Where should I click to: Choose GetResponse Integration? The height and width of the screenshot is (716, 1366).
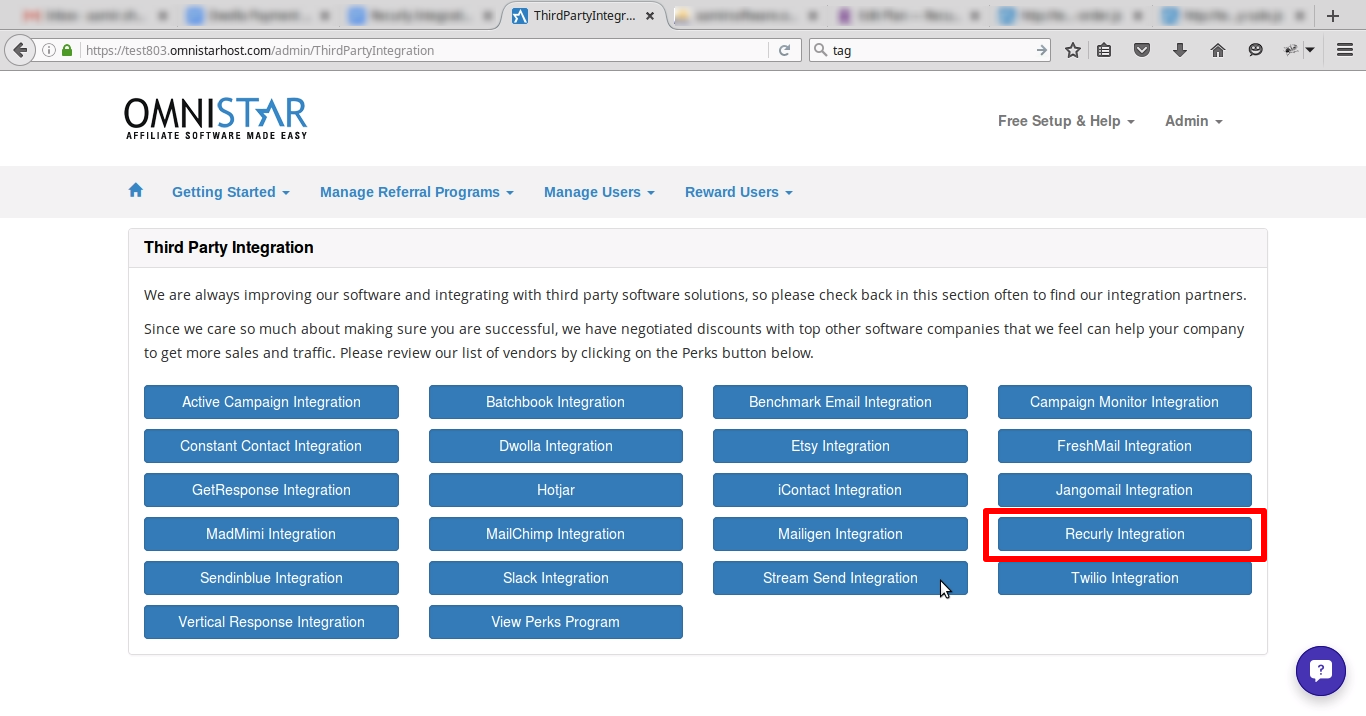click(x=271, y=490)
